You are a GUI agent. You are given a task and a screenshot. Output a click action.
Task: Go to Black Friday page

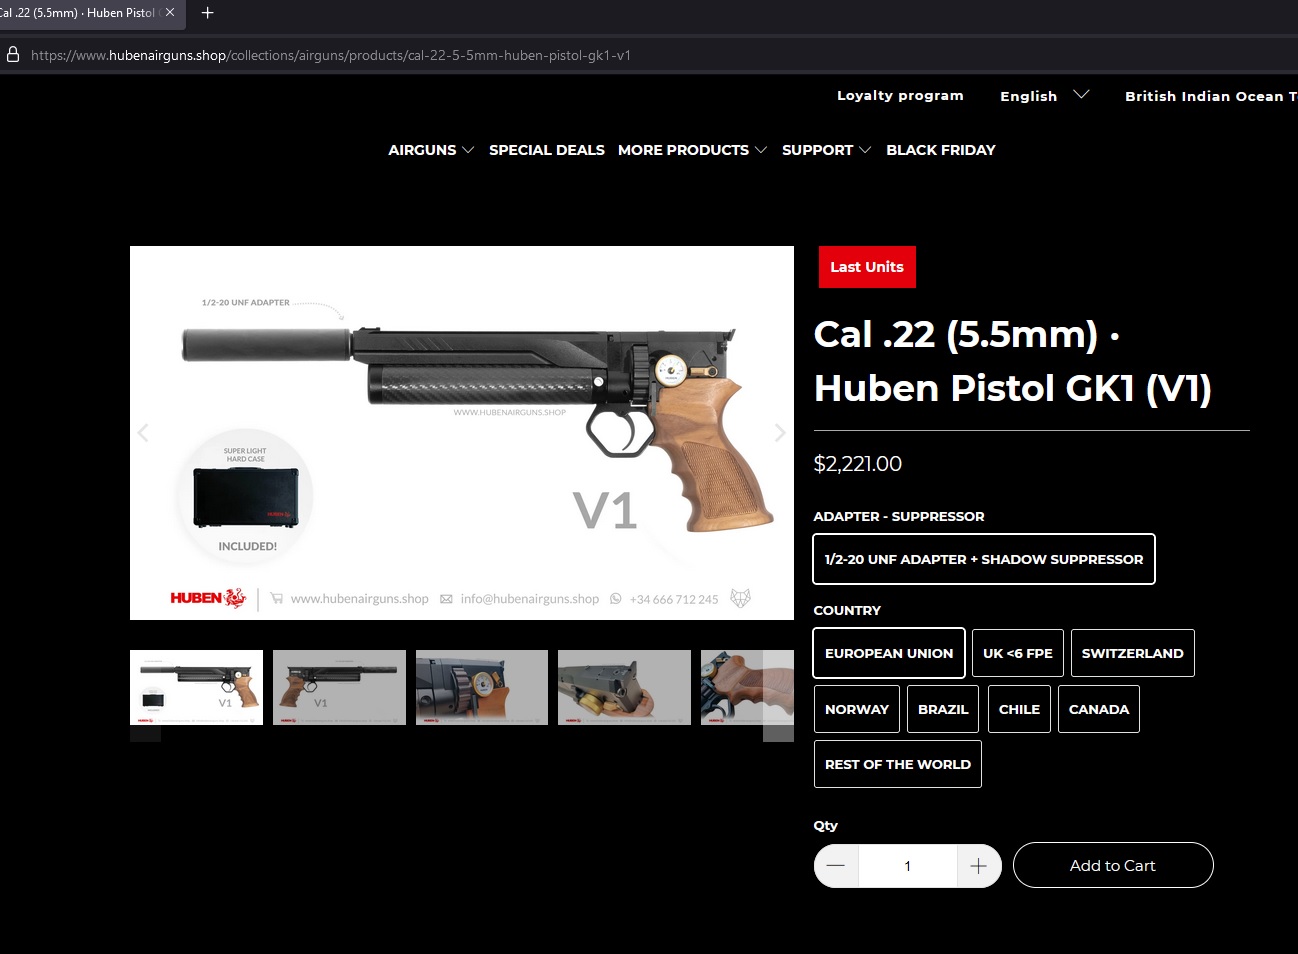click(x=941, y=150)
